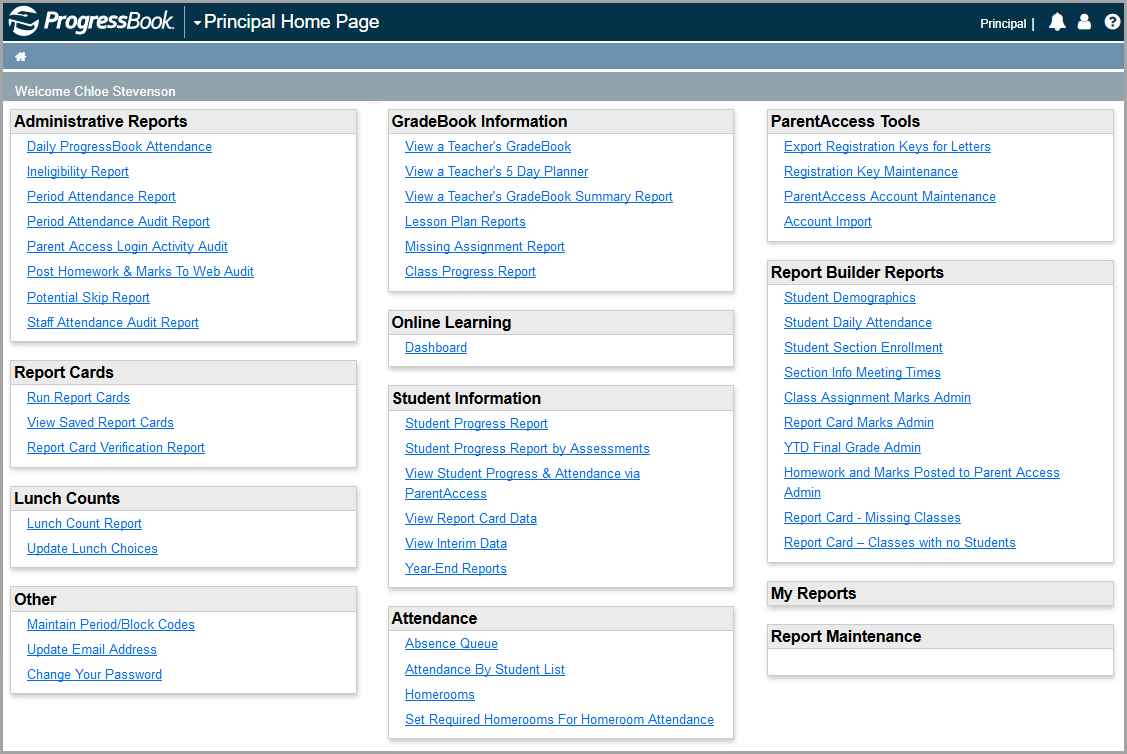This screenshot has width=1127, height=754.
Task: Open Year-End Reports link
Action: click(456, 569)
